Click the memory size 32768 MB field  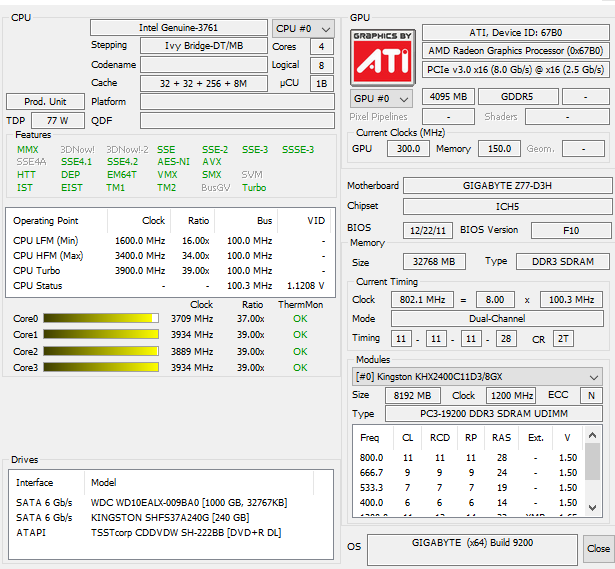tap(434, 262)
